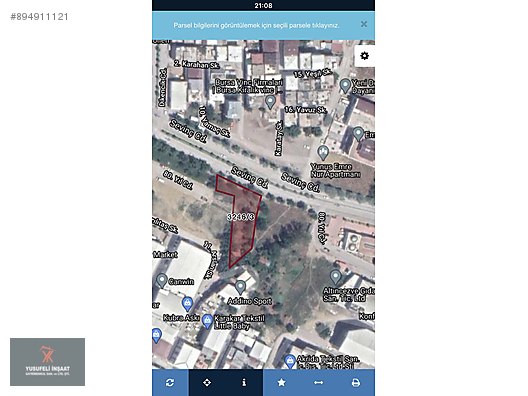This screenshot has height=396, width=528.
Task: Tap the Karakar Tekstil shopping pin
Action: tap(207, 322)
